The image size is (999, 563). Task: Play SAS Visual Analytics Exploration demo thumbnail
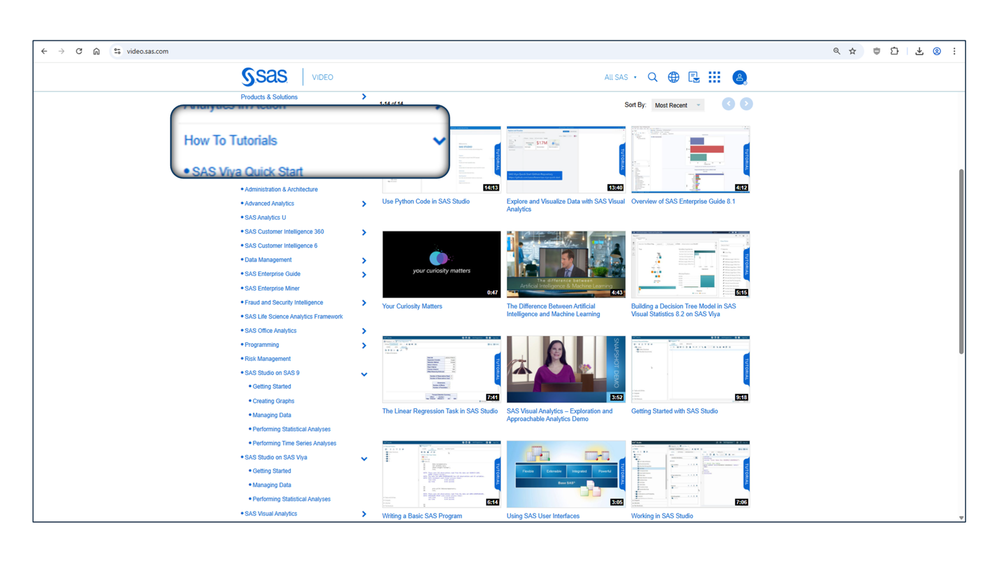coord(566,369)
